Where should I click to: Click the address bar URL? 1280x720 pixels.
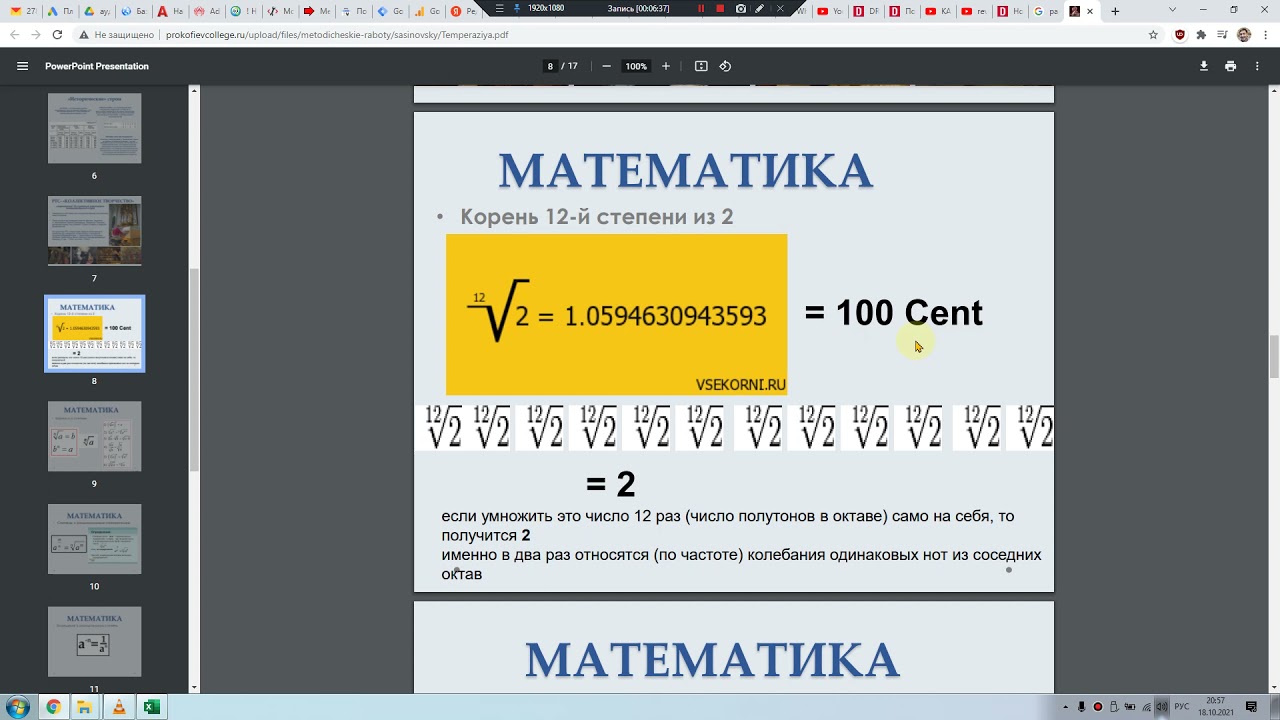[336, 34]
